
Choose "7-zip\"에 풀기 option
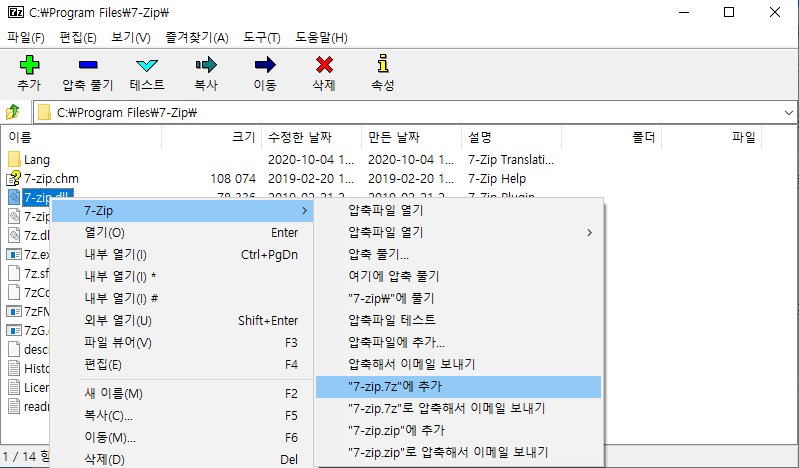click(x=459, y=298)
